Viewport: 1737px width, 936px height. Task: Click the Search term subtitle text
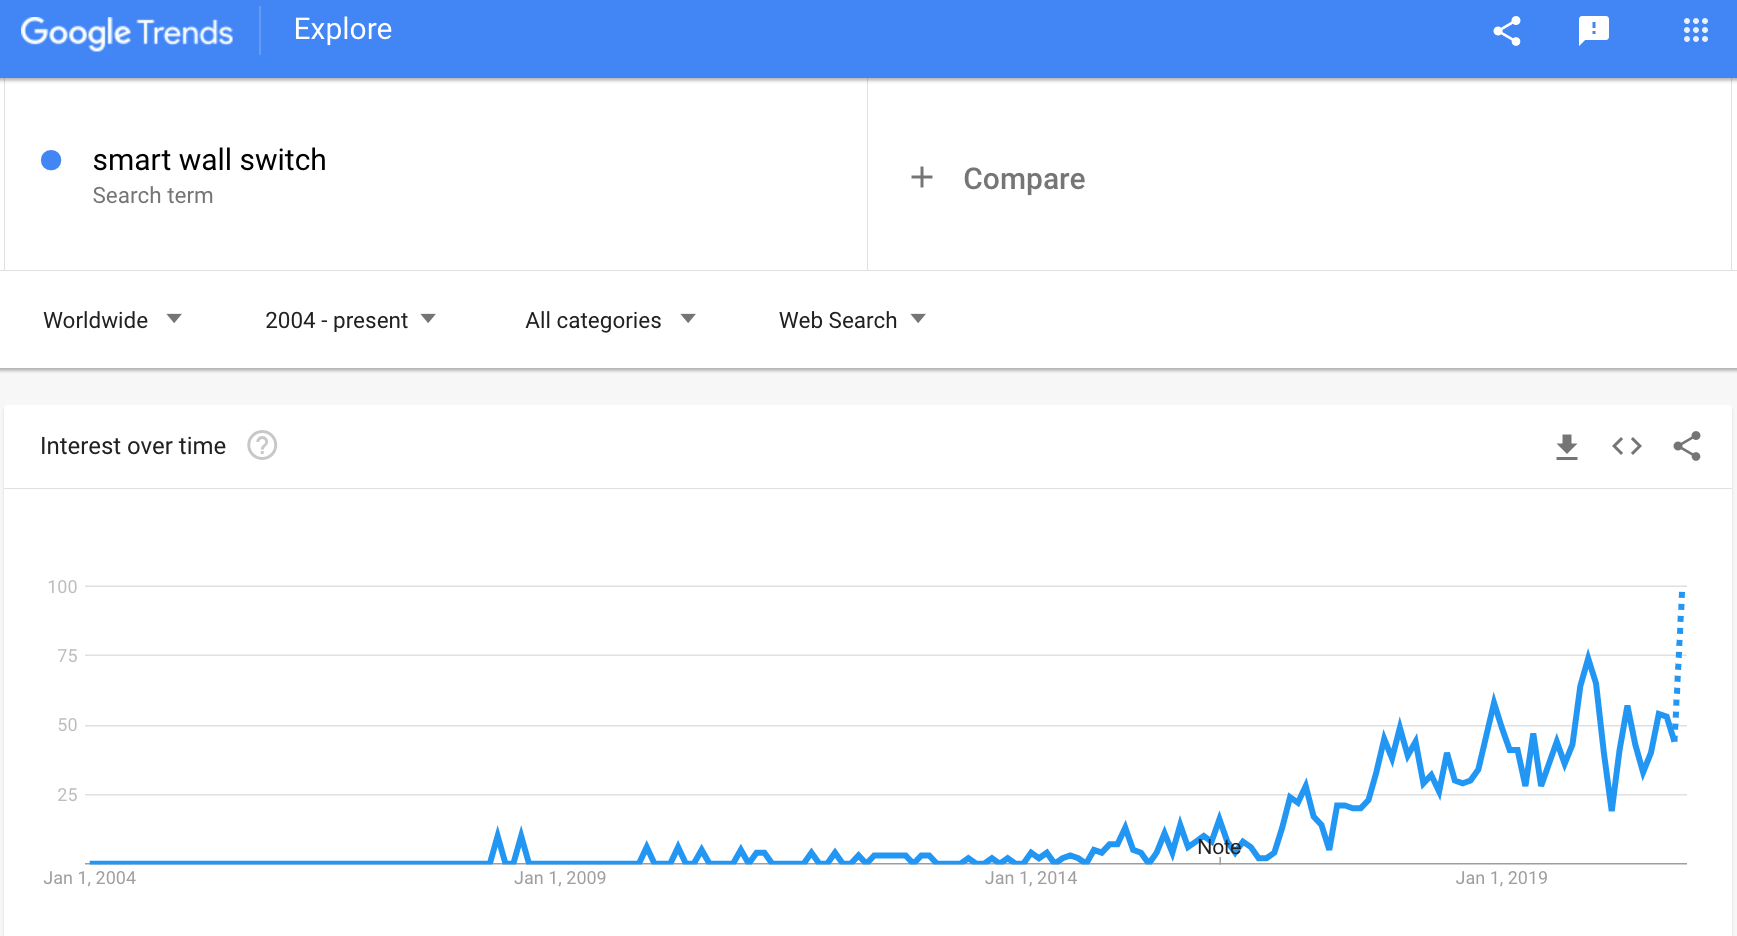click(153, 196)
